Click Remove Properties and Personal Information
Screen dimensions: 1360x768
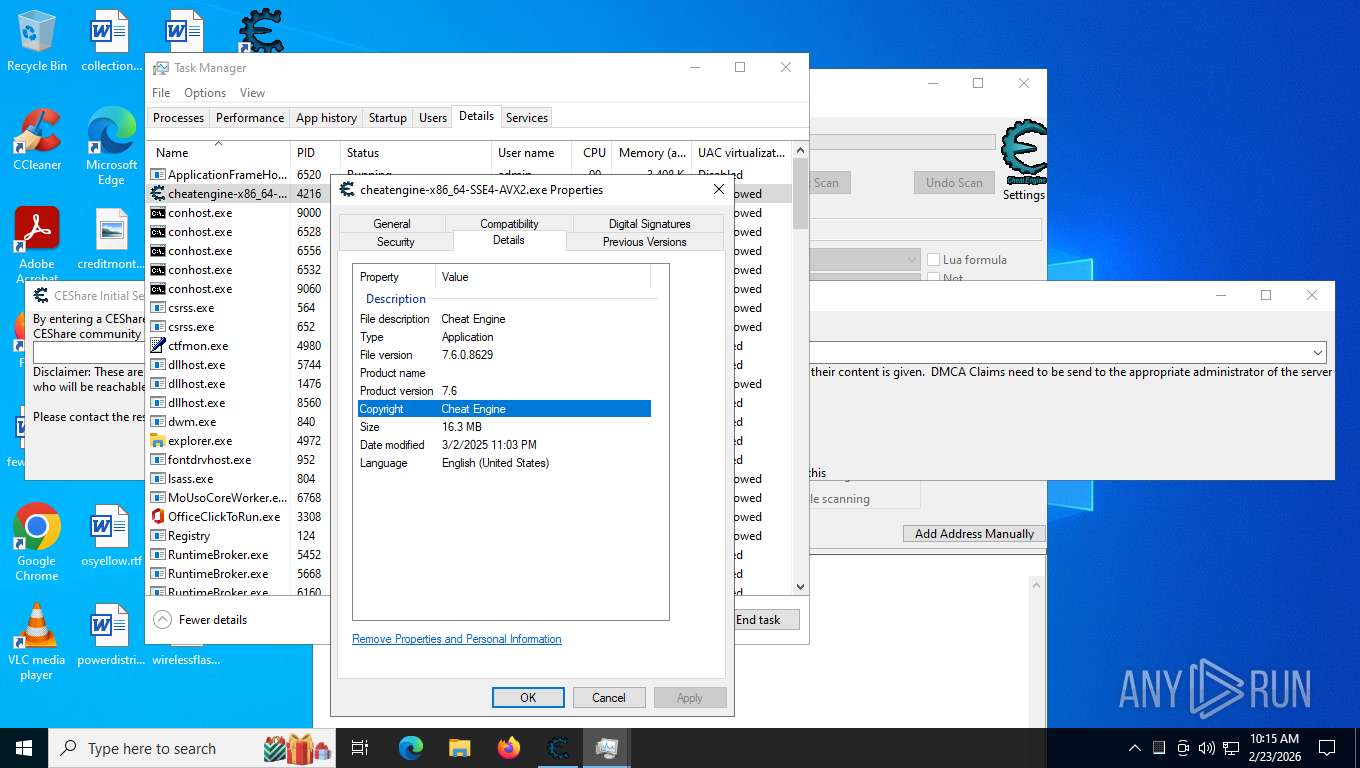pyautogui.click(x=457, y=639)
